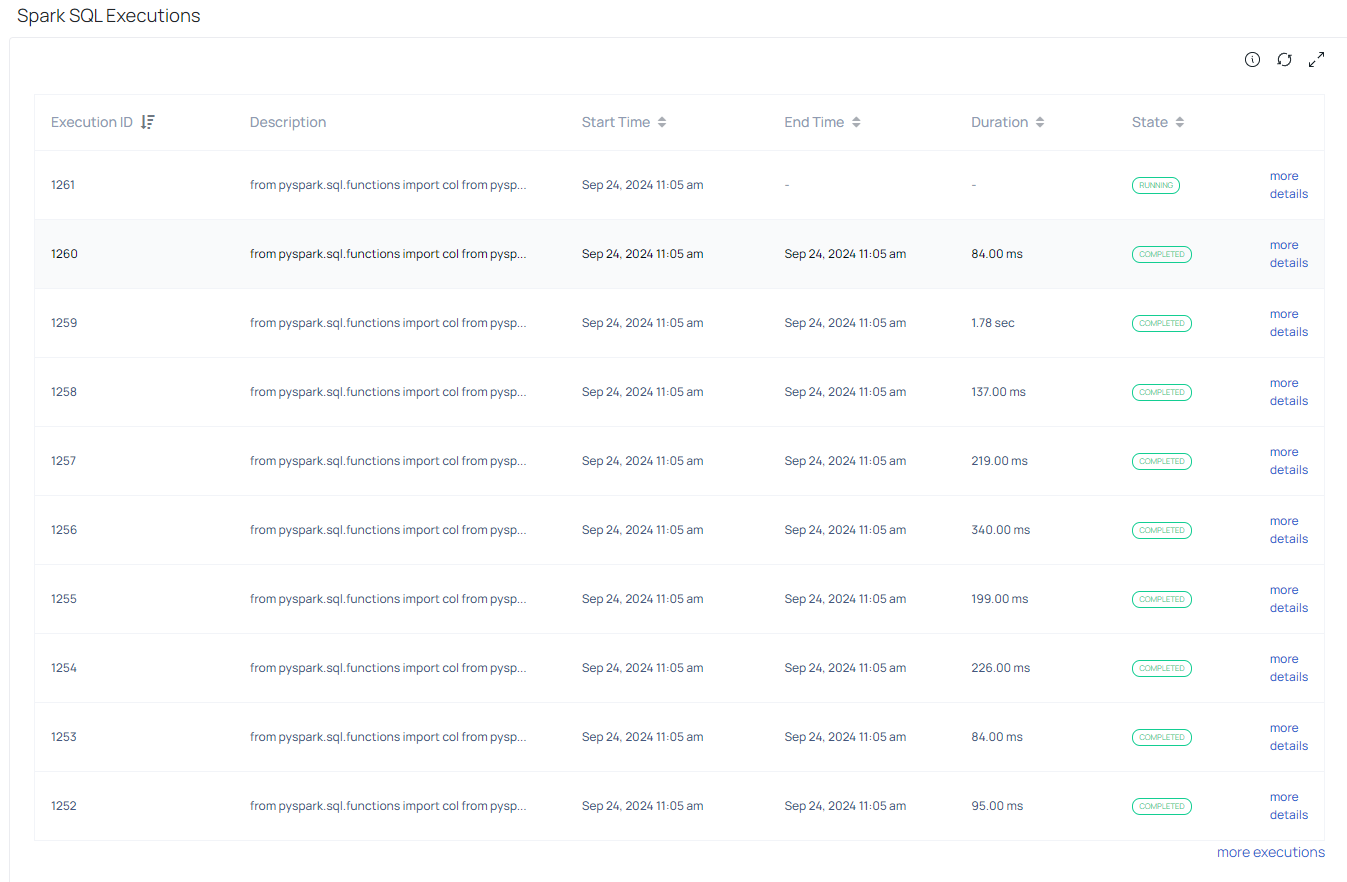Screen dimensions: 1347x882
Task: Select execution ID 1256 cell
Action: (x=64, y=530)
